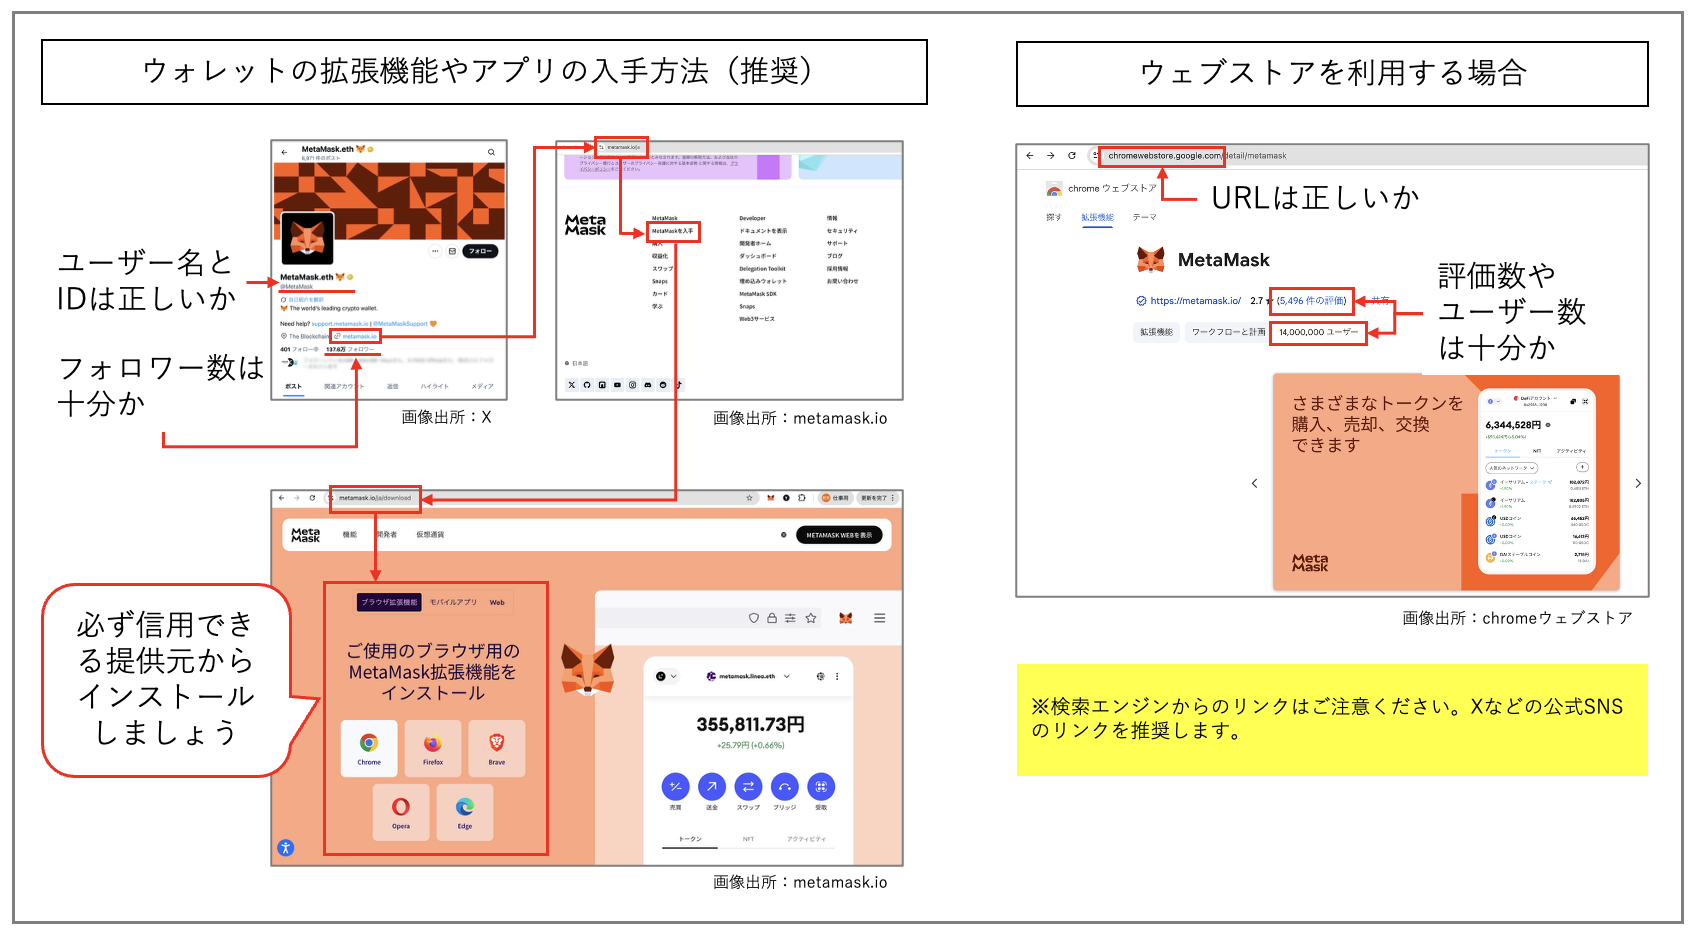Click METAMASK WEBを表示 button
This screenshot has width=1696, height=936.
tap(839, 535)
